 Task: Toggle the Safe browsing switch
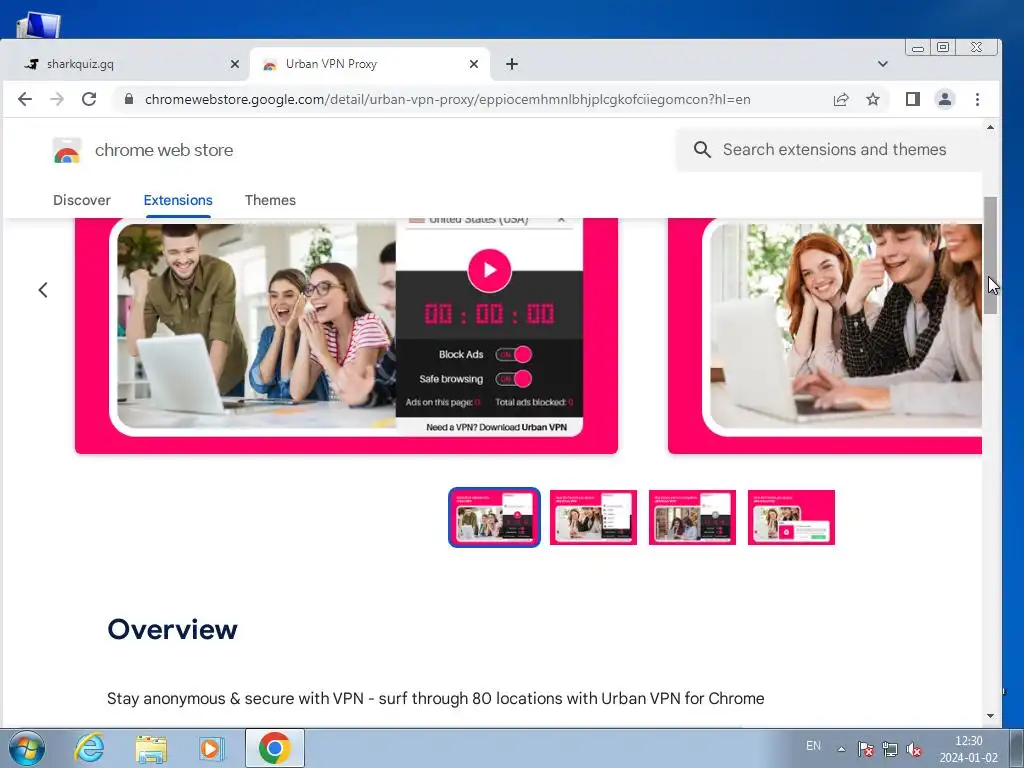513,379
